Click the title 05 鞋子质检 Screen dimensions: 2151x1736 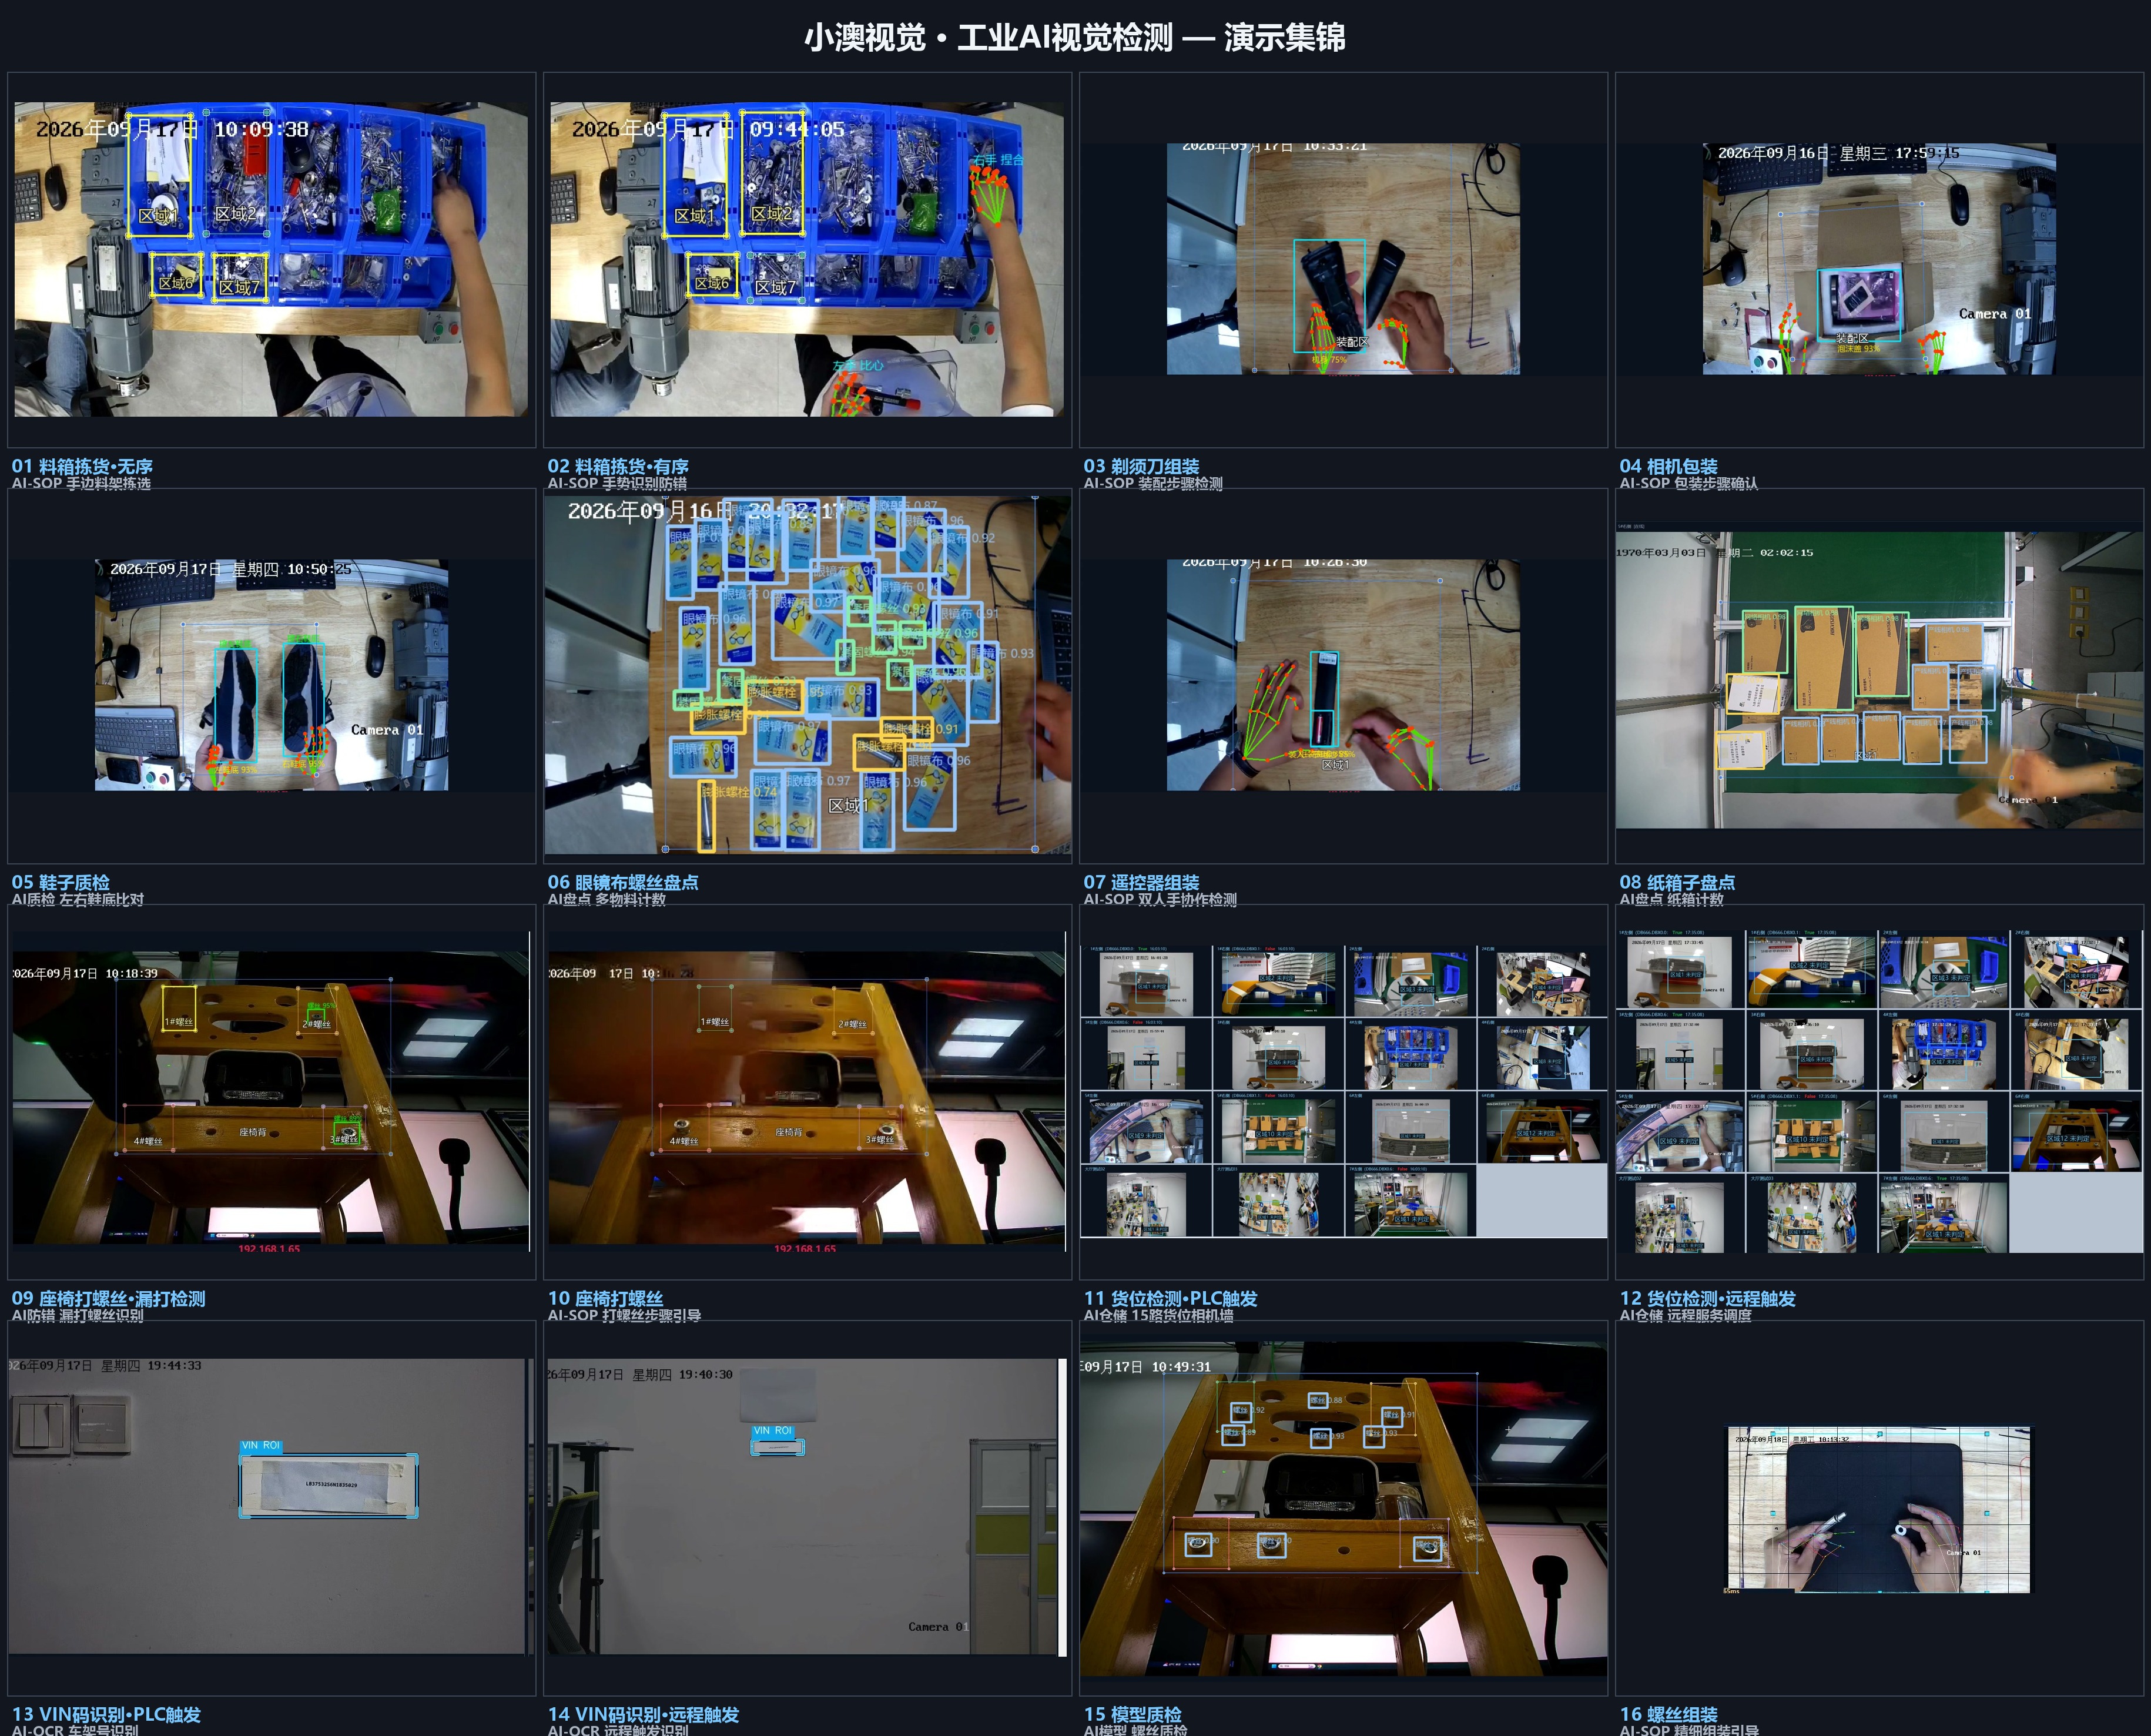60,882
